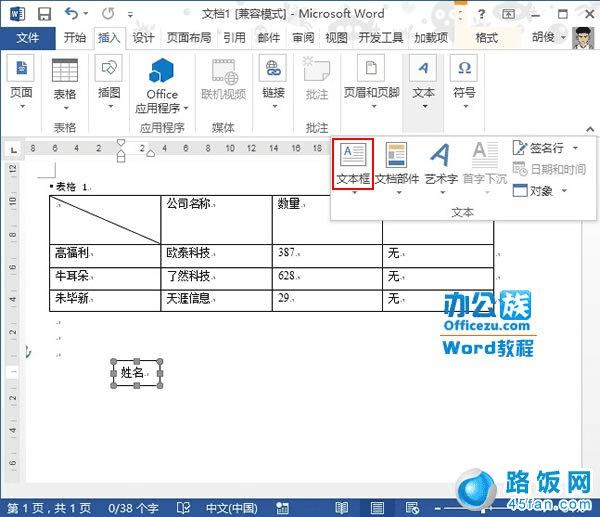Image resolution: width=600 pixels, height=517 pixels.
Task: Open the 符号 Symbols dropdown
Action: click(x=464, y=83)
